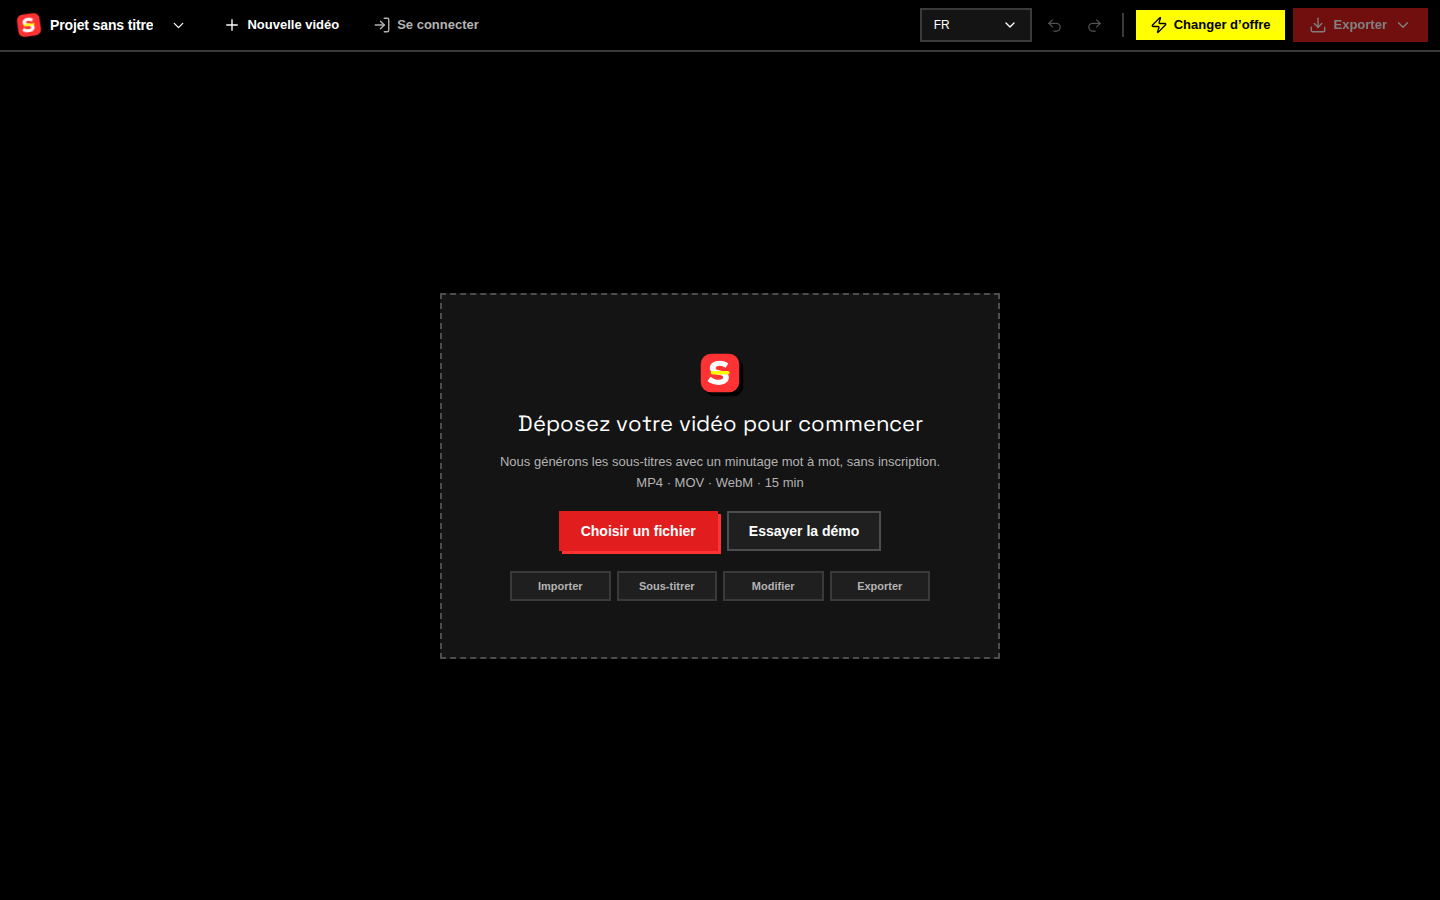
Task: Click Essayer la démo button
Action: pos(804,531)
